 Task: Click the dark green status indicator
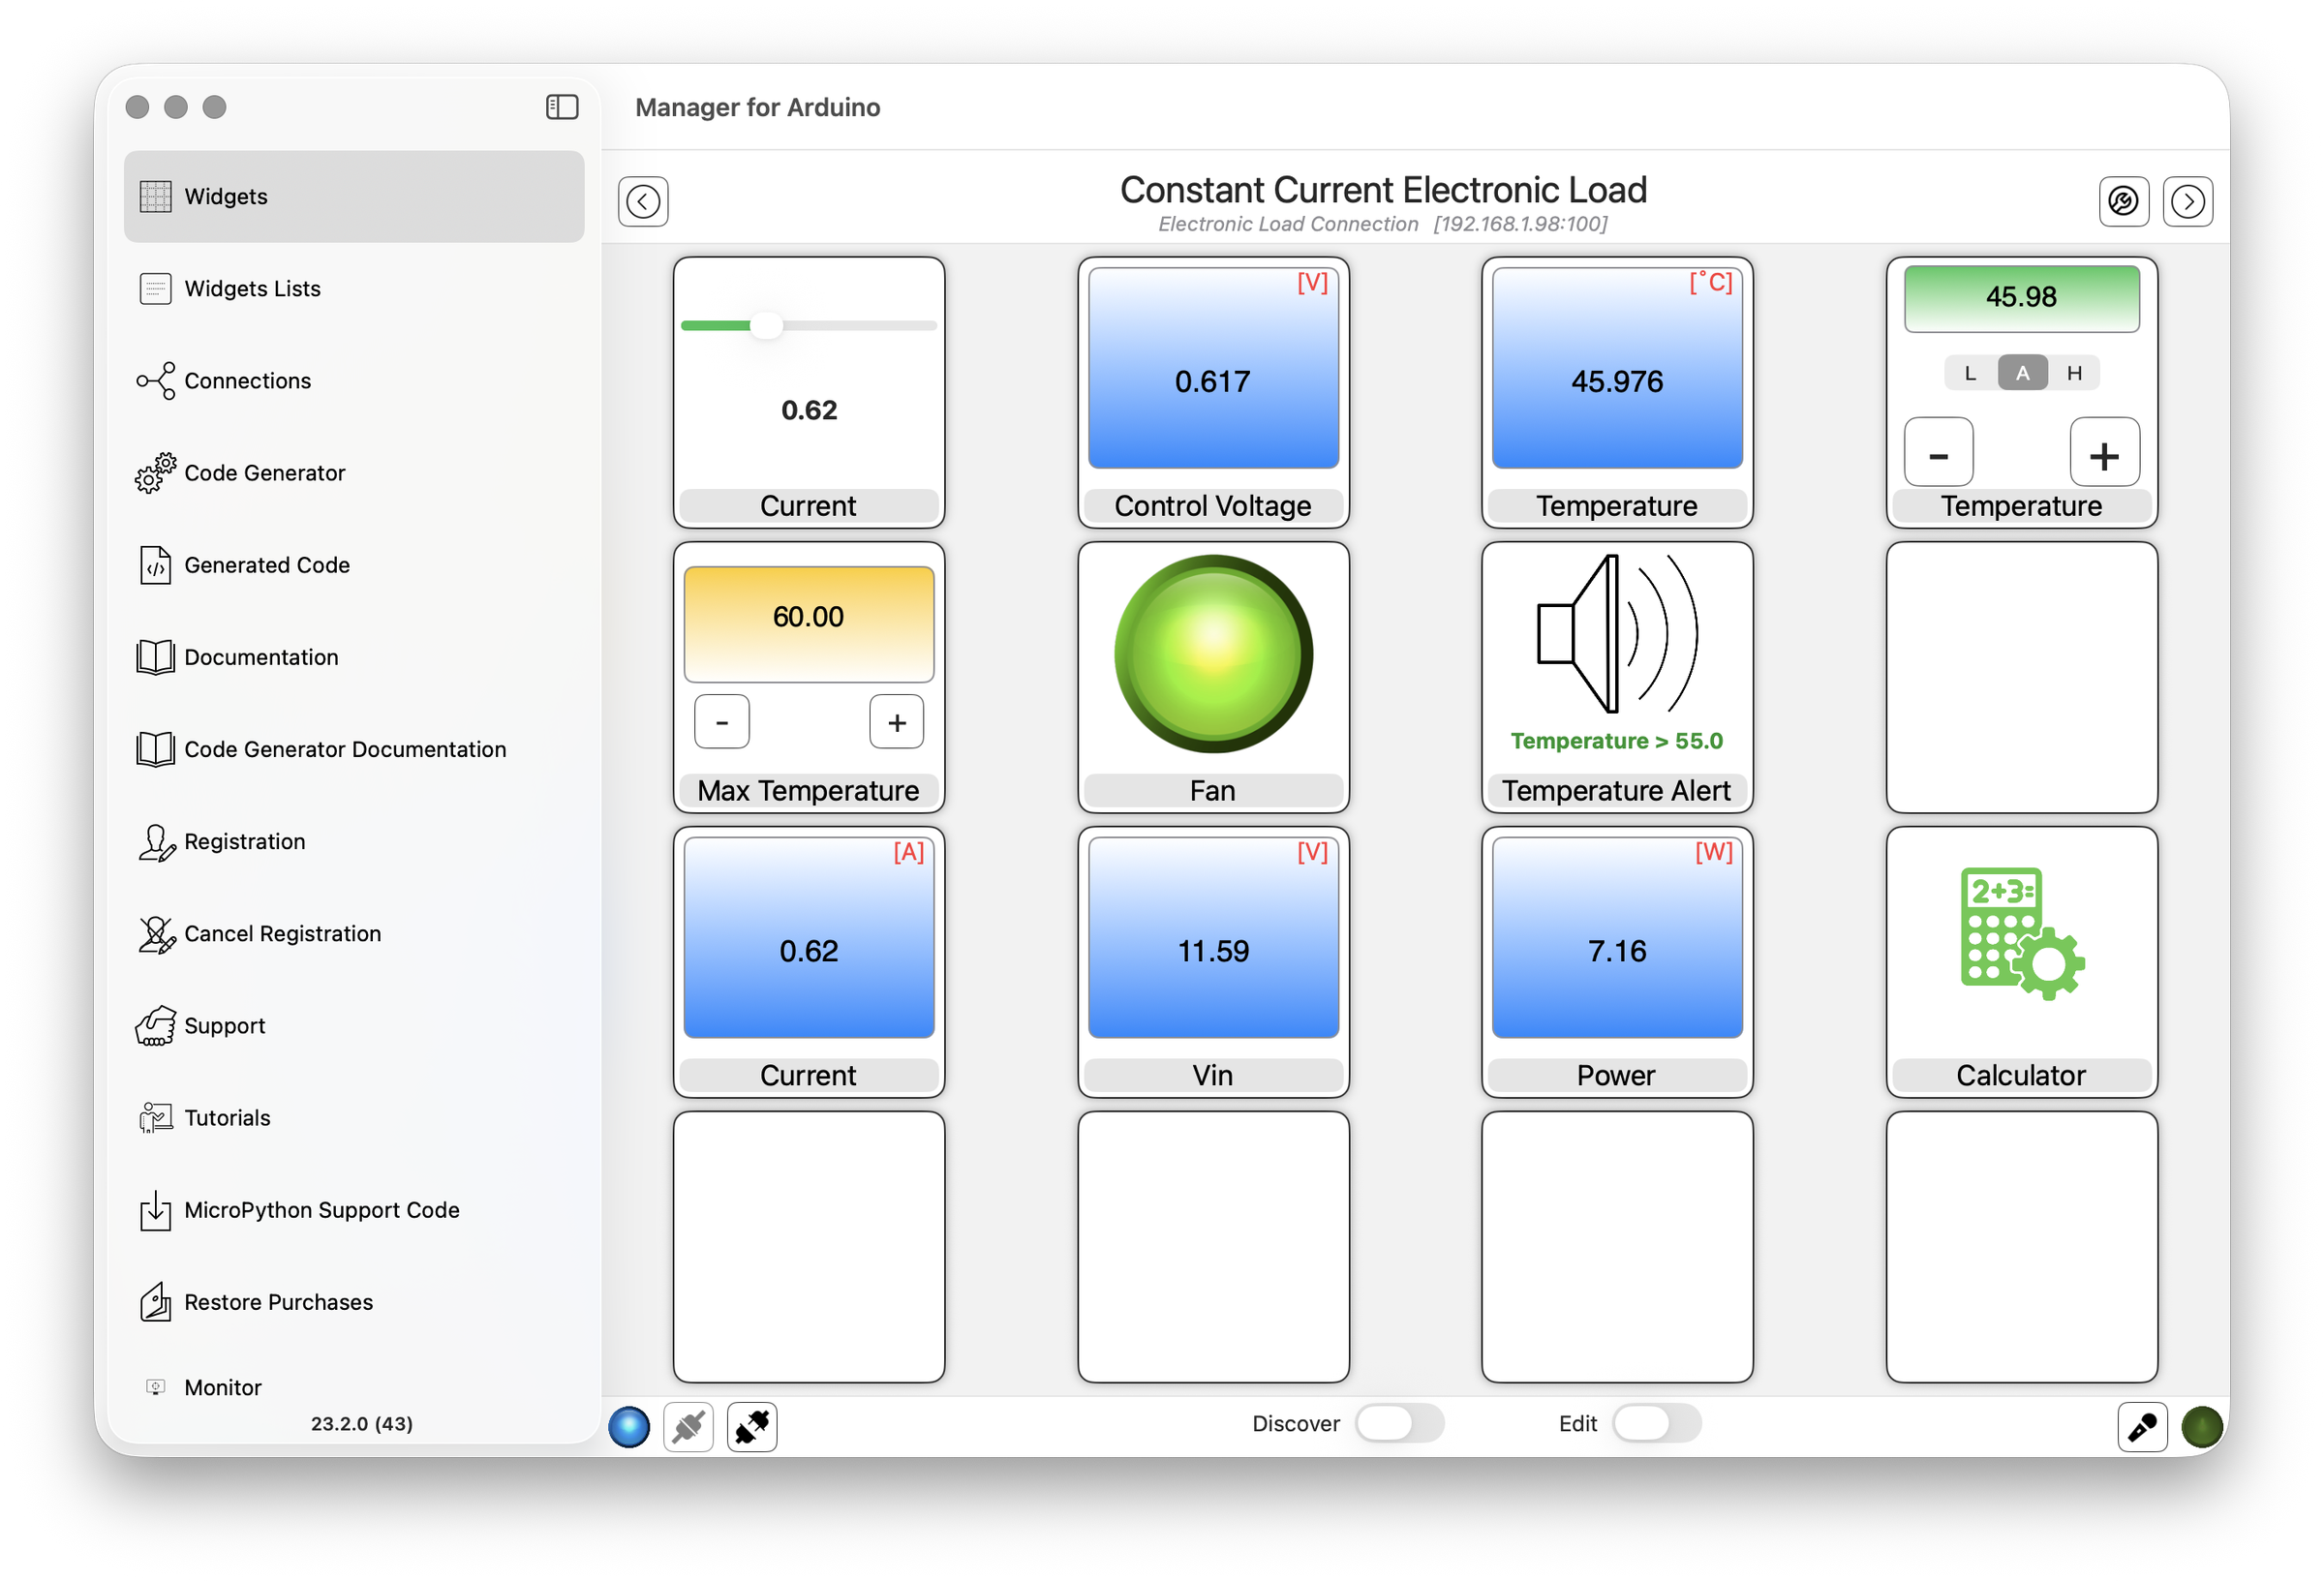click(x=2202, y=1426)
